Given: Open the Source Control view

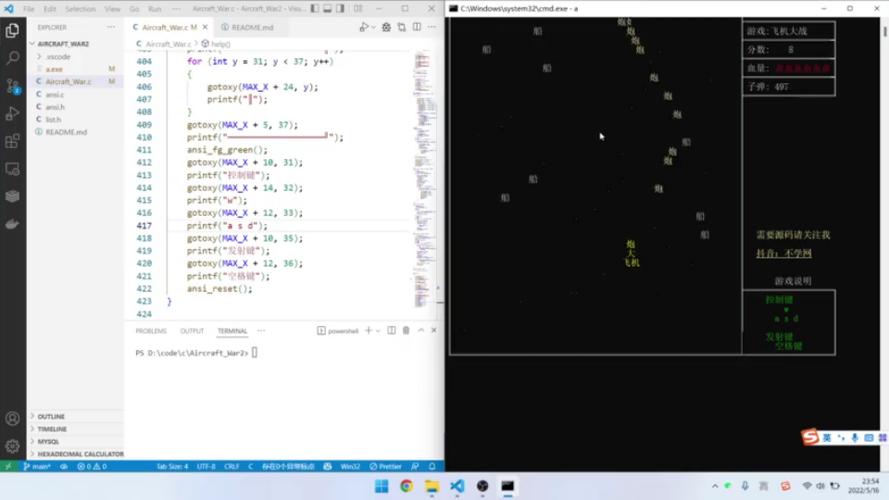Looking at the screenshot, I should [12, 86].
